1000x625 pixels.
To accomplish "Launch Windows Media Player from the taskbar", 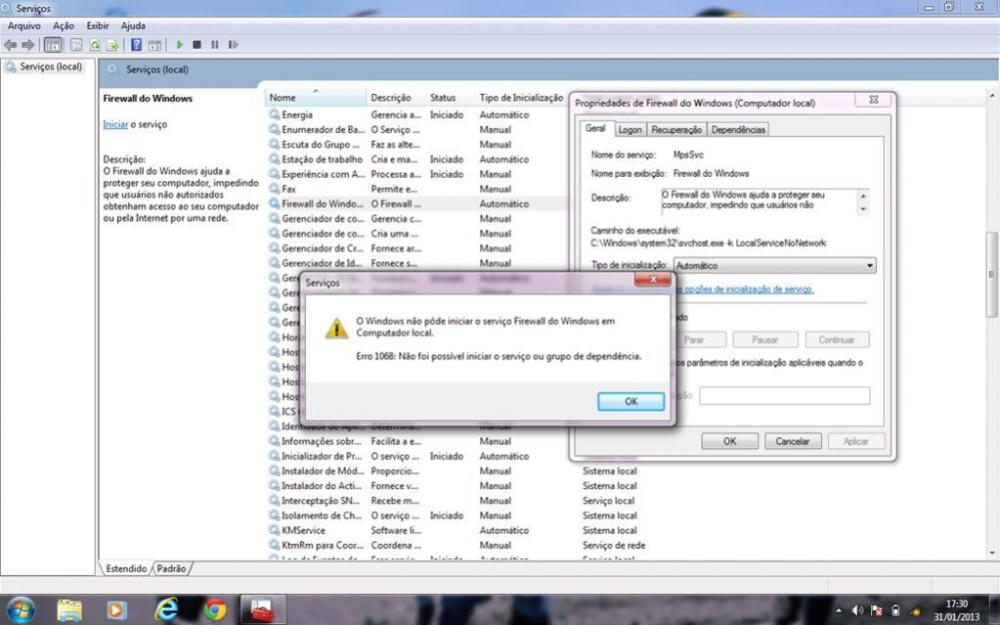I will (117, 610).
